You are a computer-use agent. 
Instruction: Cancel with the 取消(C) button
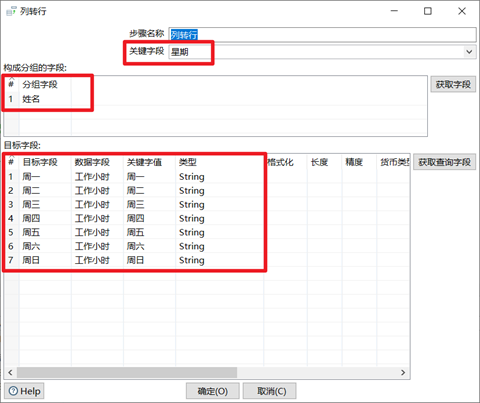[x=269, y=391]
